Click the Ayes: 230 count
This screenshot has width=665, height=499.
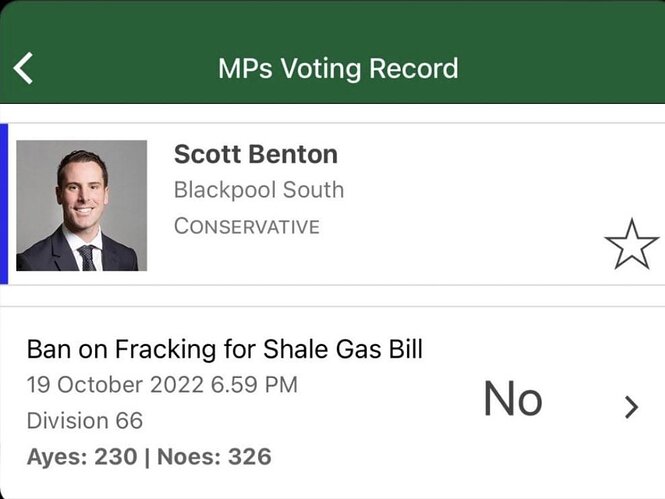pos(82,457)
